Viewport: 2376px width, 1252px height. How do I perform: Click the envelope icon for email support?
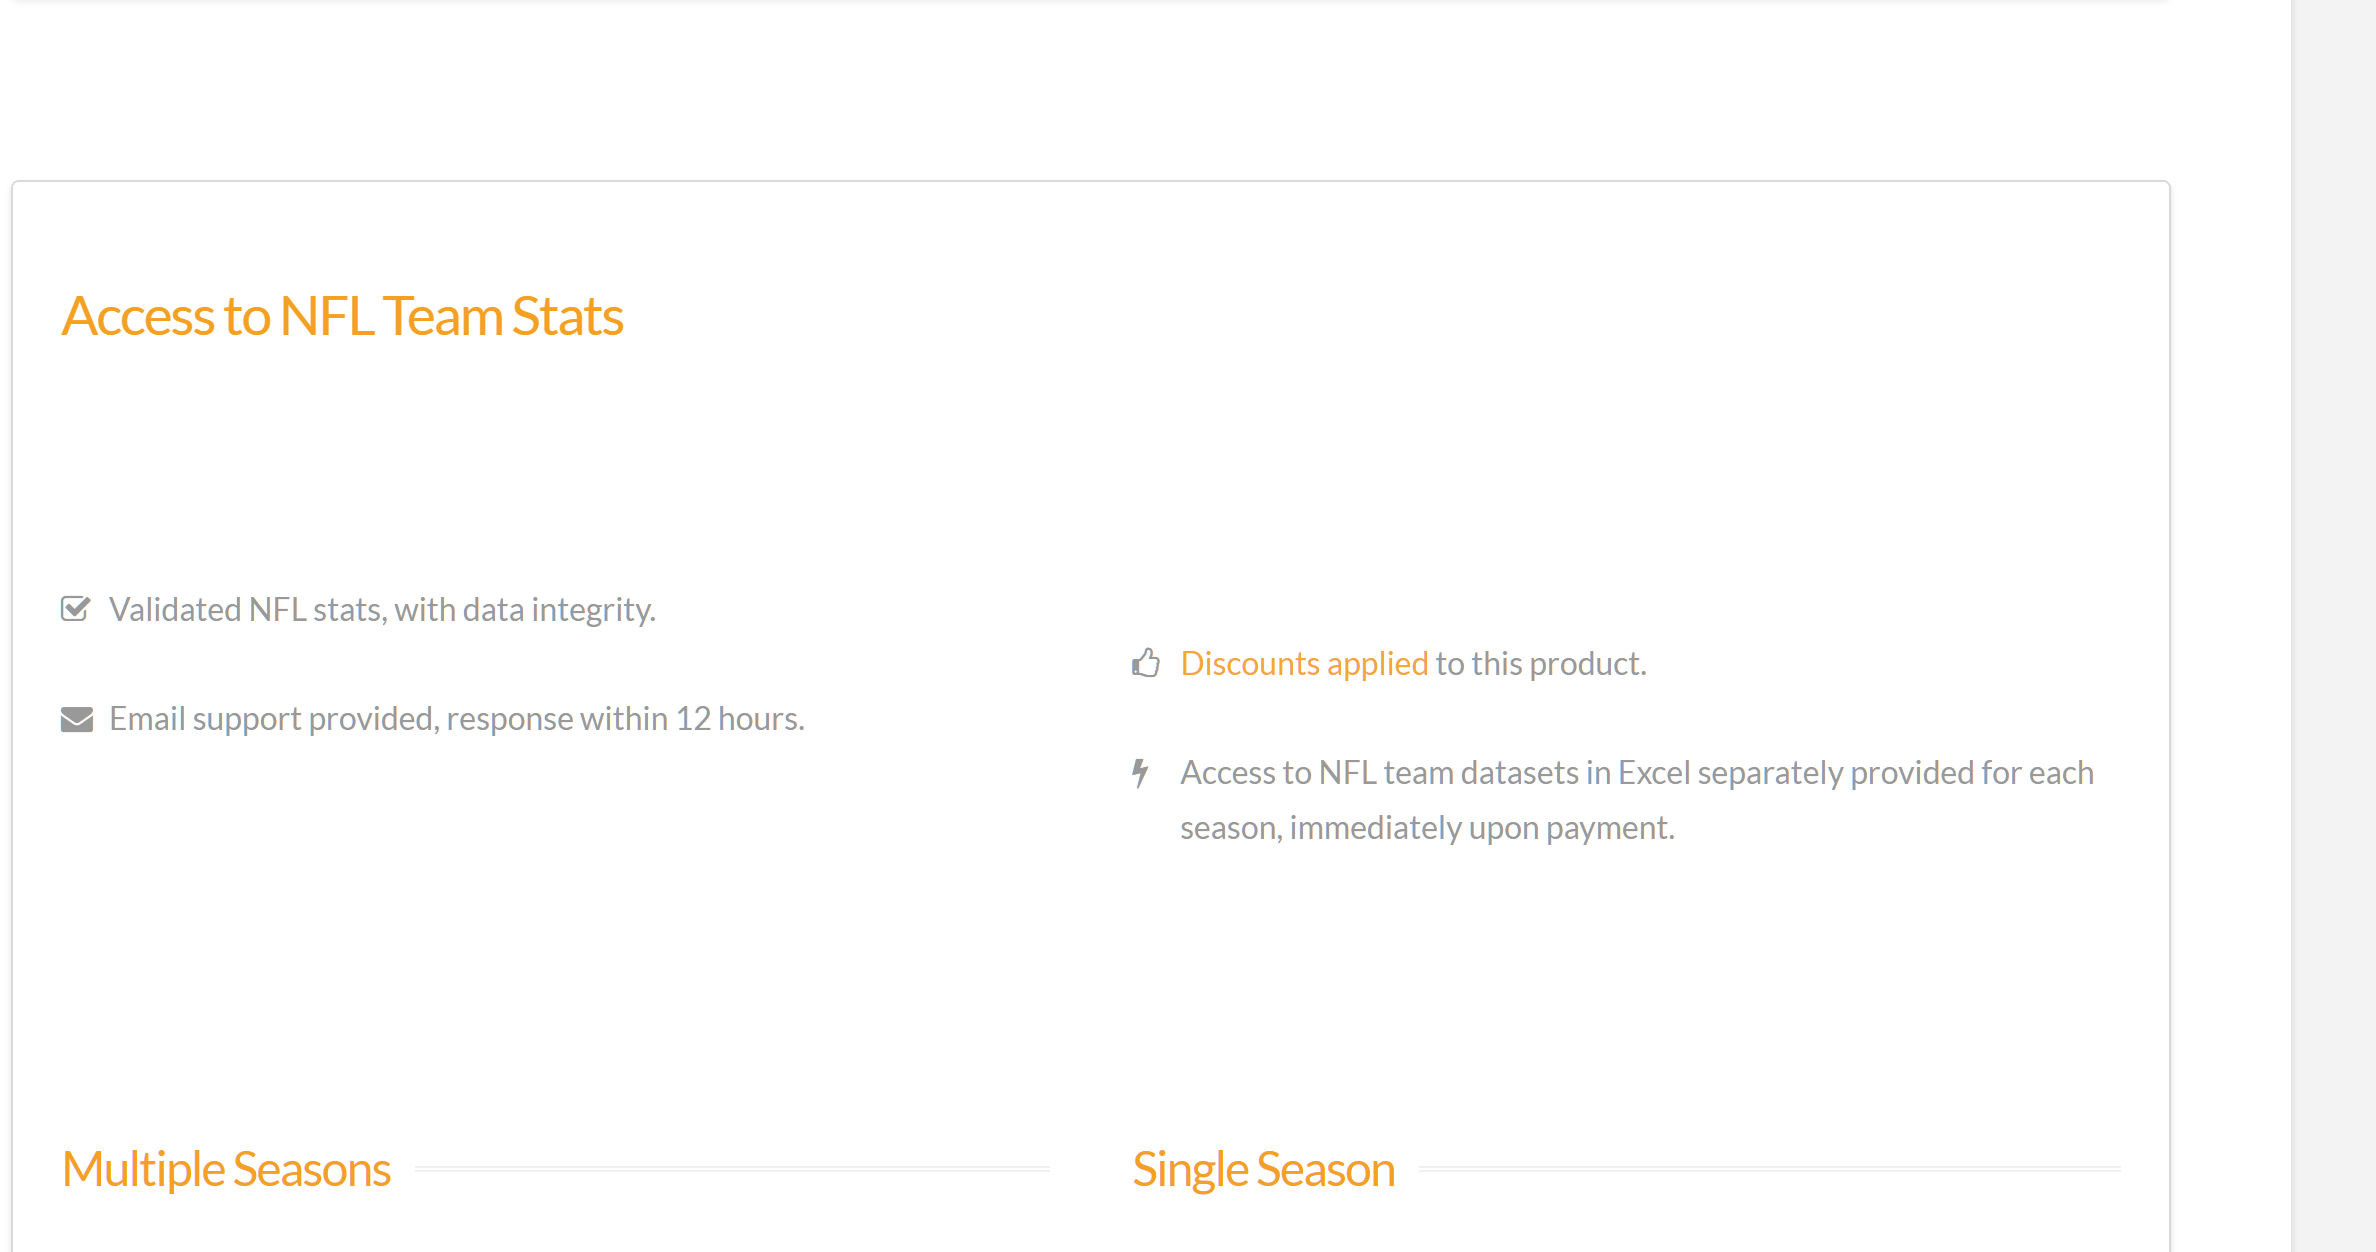click(77, 719)
